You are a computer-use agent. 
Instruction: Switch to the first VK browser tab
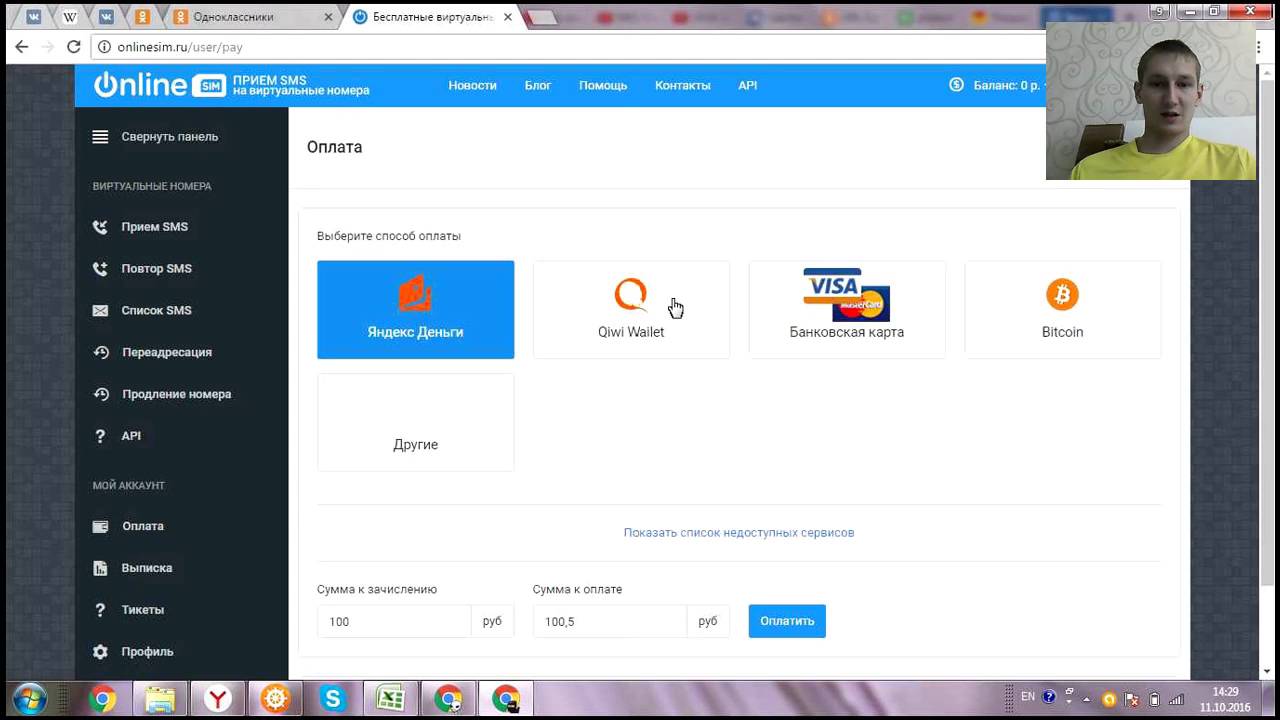point(34,17)
